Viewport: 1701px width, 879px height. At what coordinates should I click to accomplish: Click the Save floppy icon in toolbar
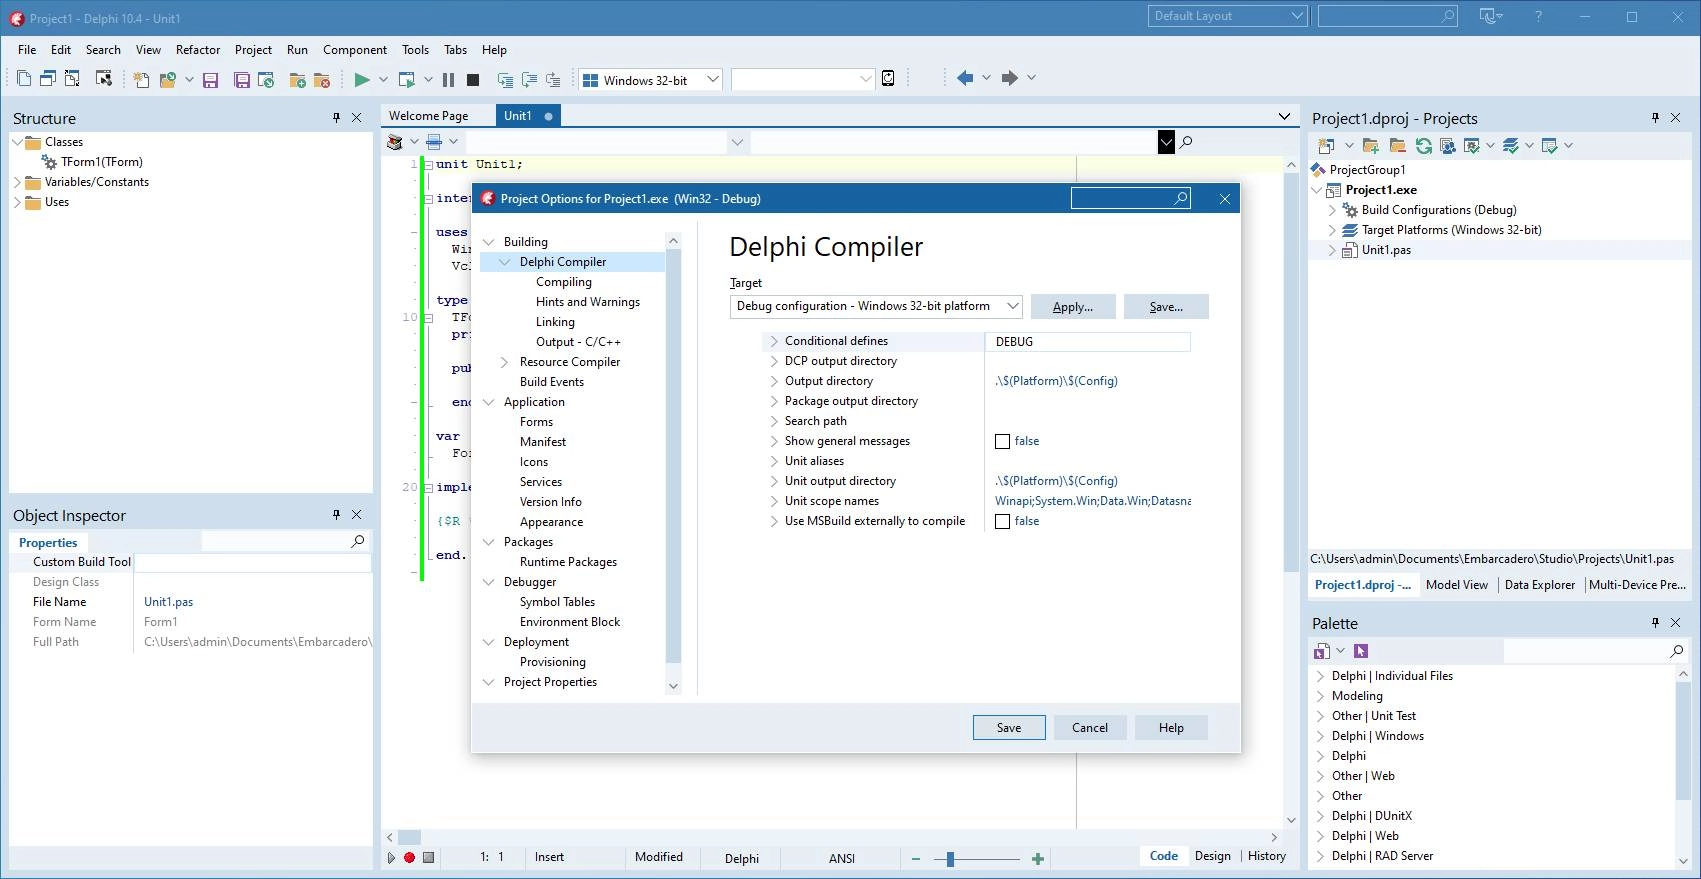tap(210, 79)
